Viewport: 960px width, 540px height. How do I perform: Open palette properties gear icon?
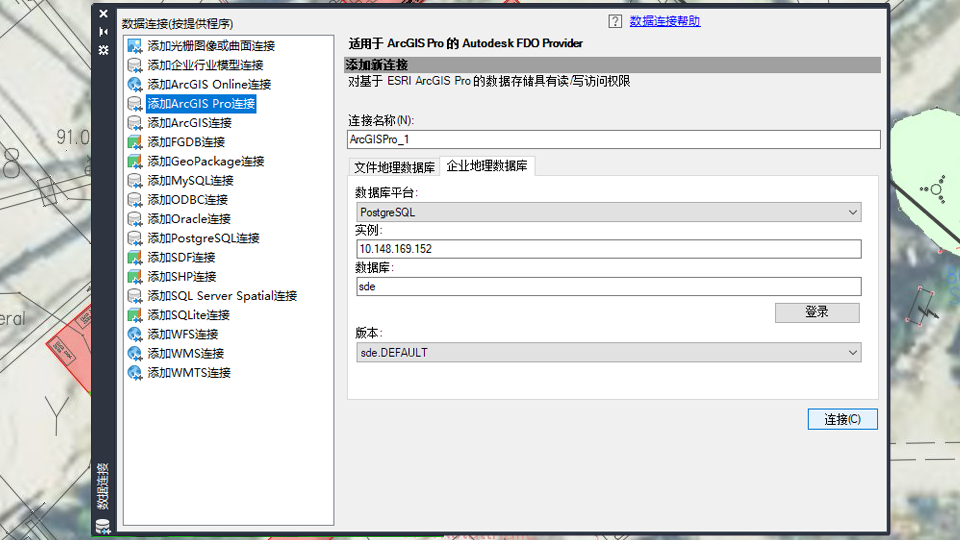pyautogui.click(x=103, y=50)
